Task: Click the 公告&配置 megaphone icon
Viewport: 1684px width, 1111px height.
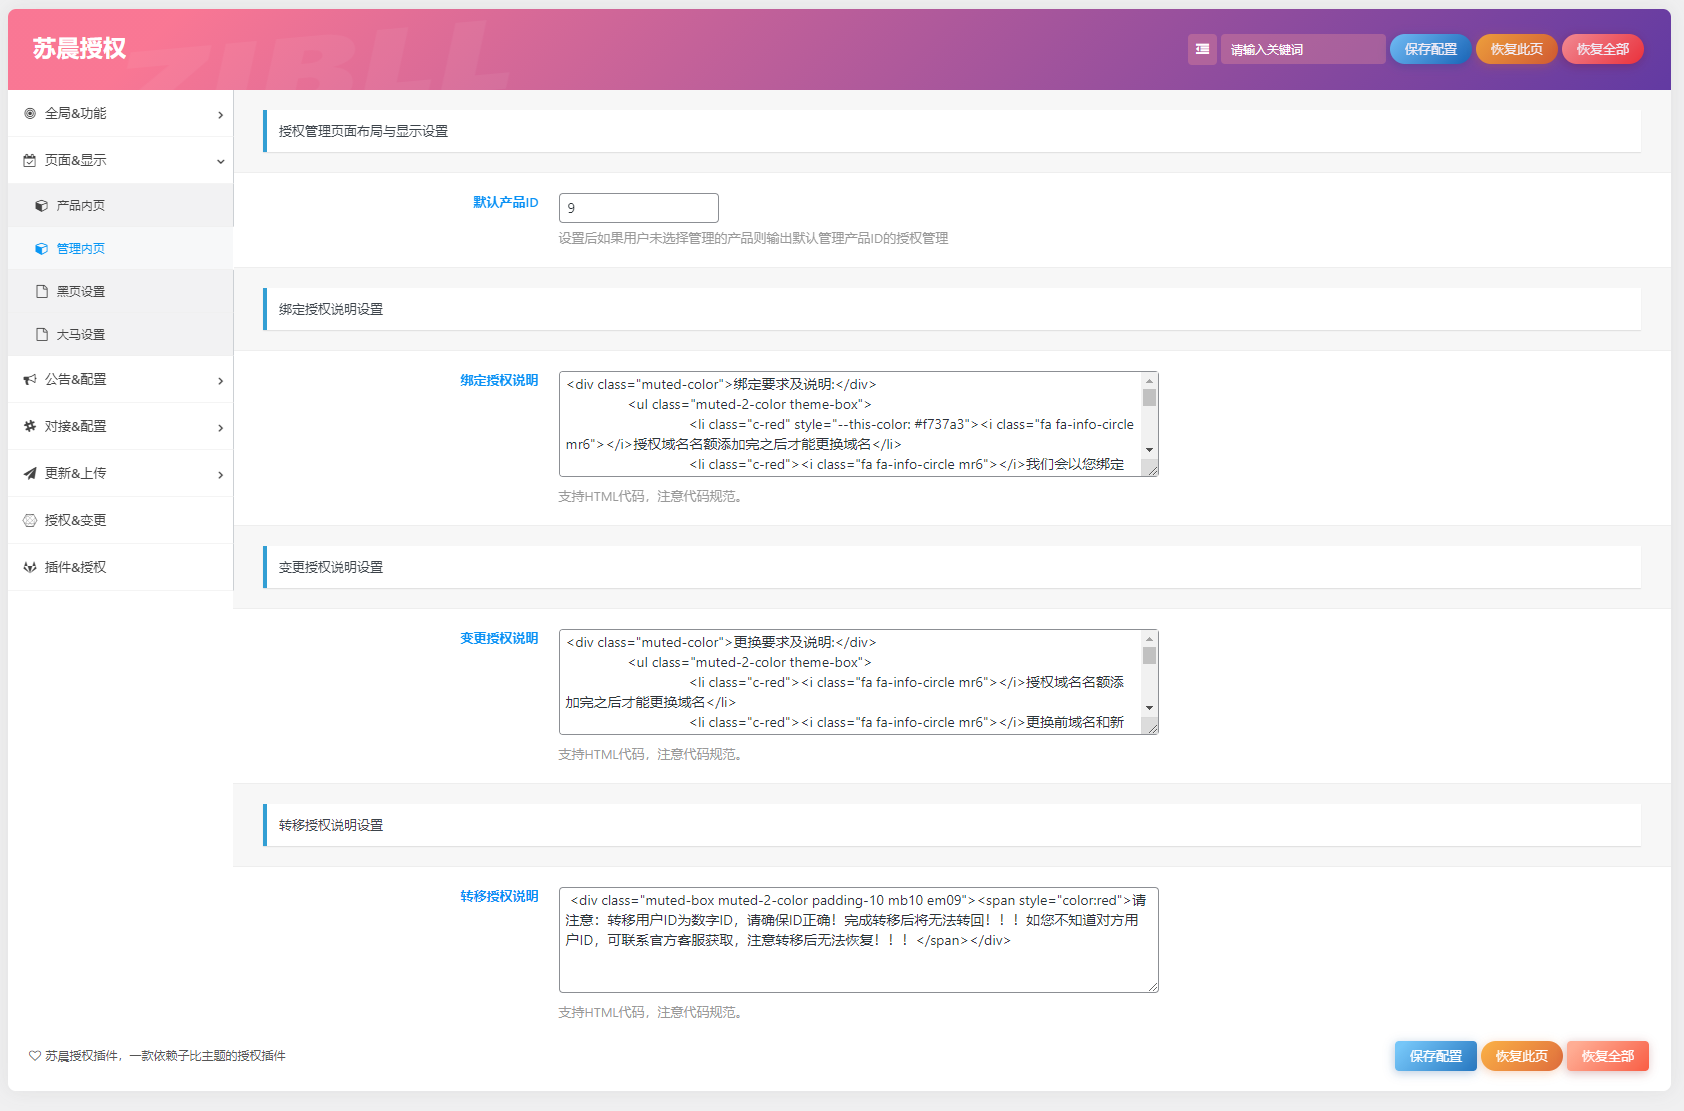Action: [30, 379]
